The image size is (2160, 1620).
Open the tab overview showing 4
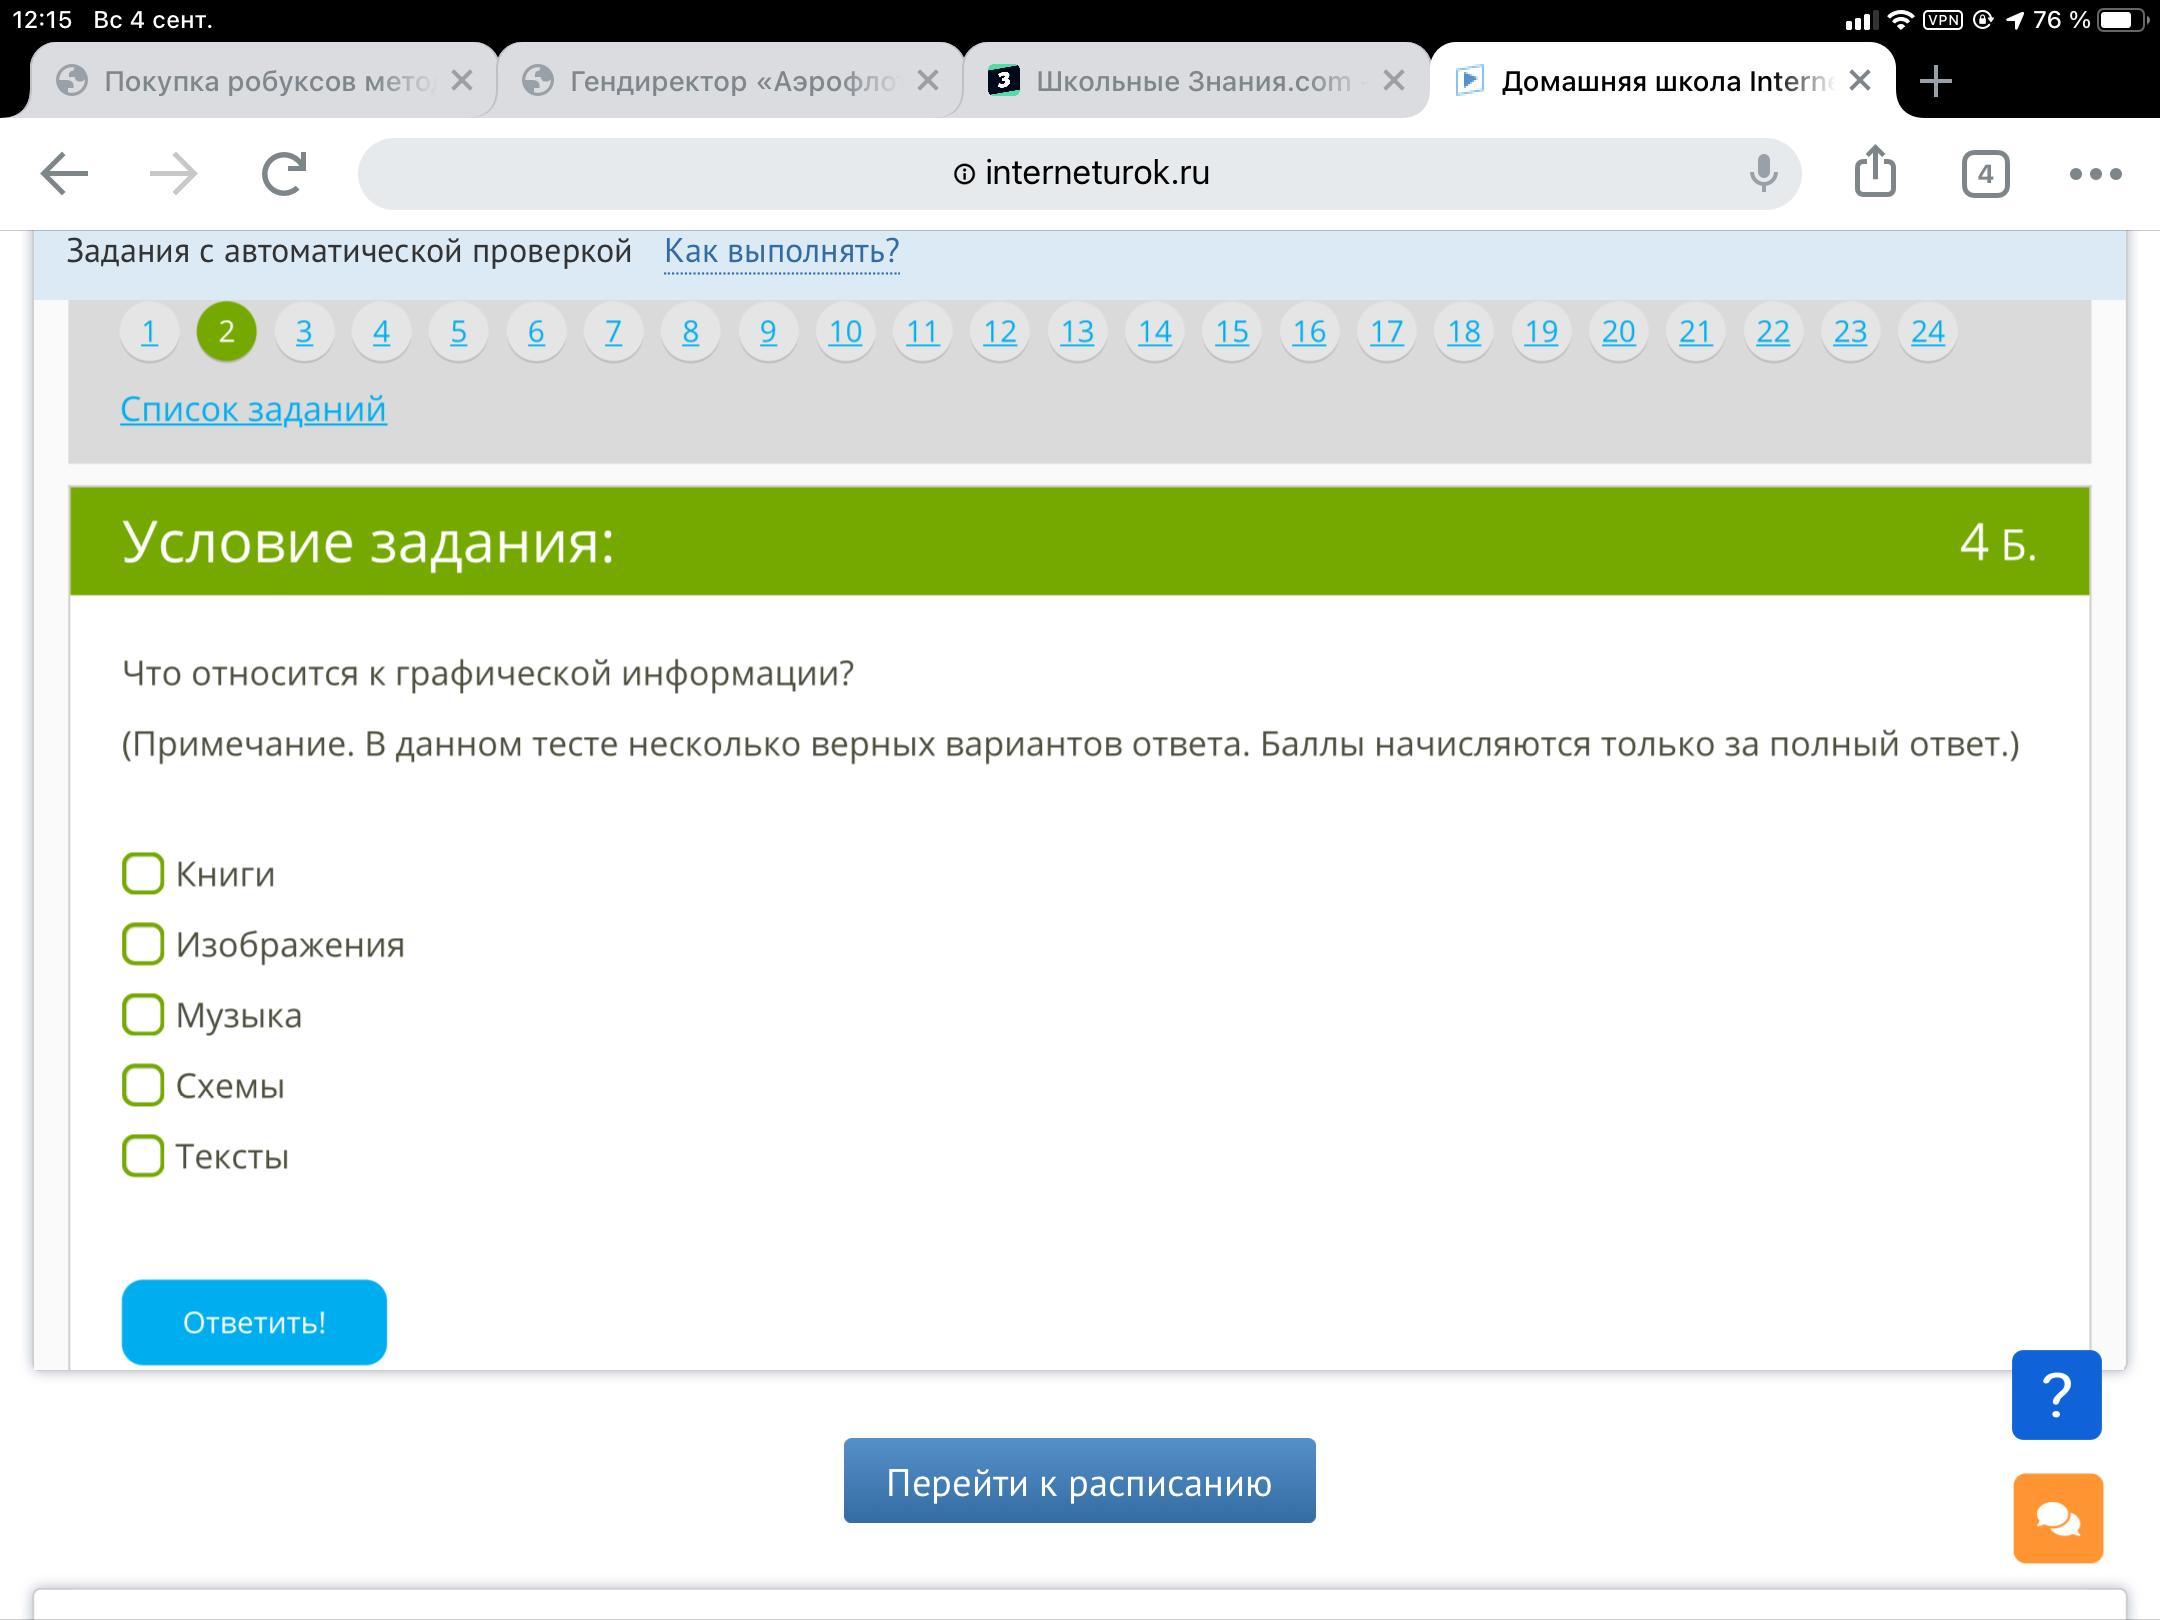tap(1985, 174)
